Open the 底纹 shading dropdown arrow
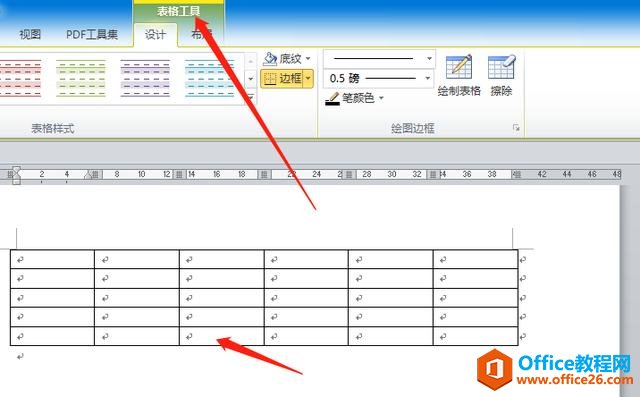640x397 pixels. click(x=308, y=59)
